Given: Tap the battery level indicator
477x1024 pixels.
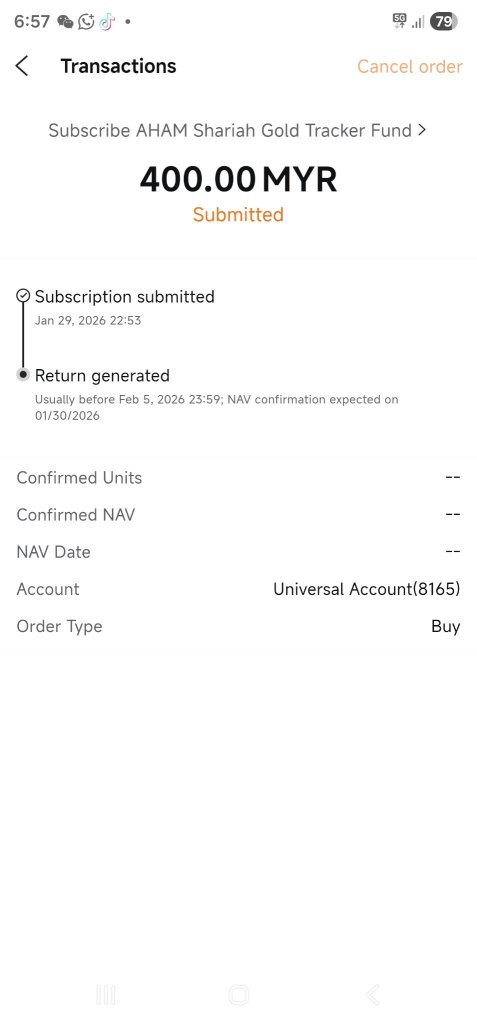Looking at the screenshot, I should click(x=444, y=22).
